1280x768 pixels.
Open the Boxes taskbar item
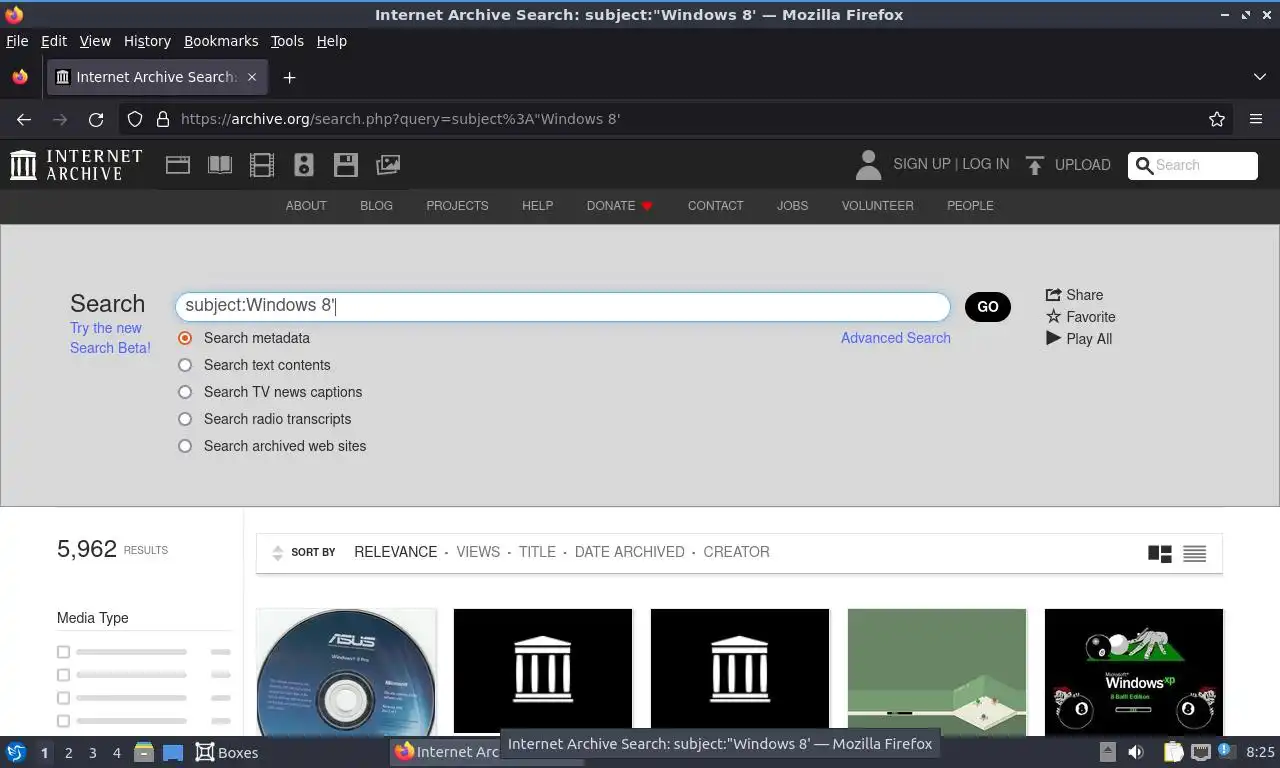[x=227, y=752]
